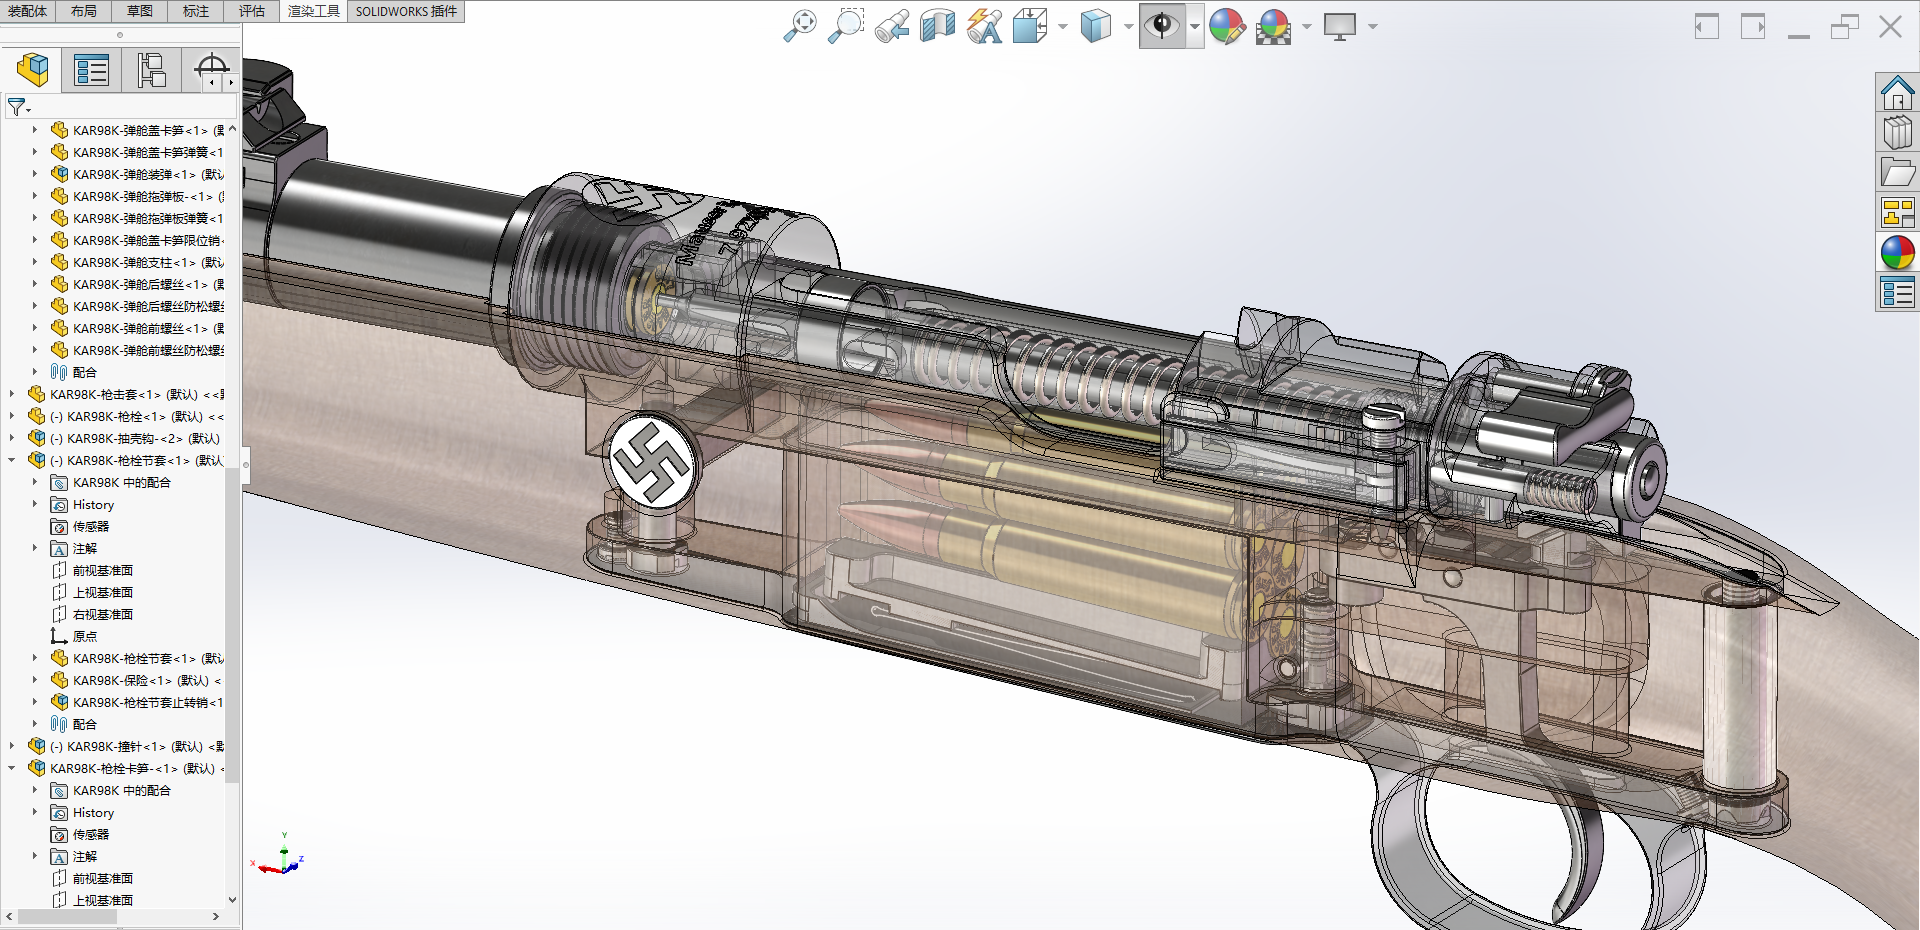The image size is (1920, 930).
Task: Activate the Section View tool
Action: (938, 26)
